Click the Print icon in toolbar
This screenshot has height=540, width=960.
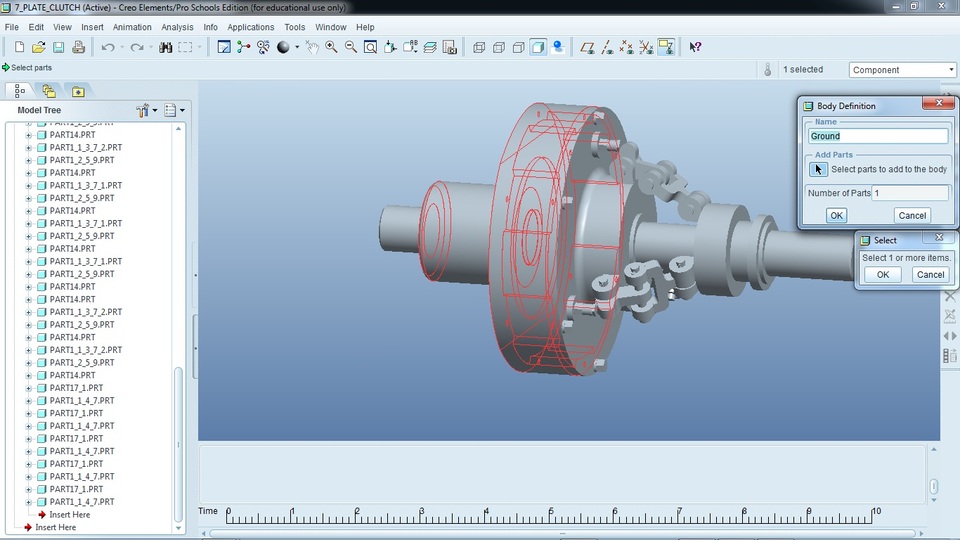(78, 47)
